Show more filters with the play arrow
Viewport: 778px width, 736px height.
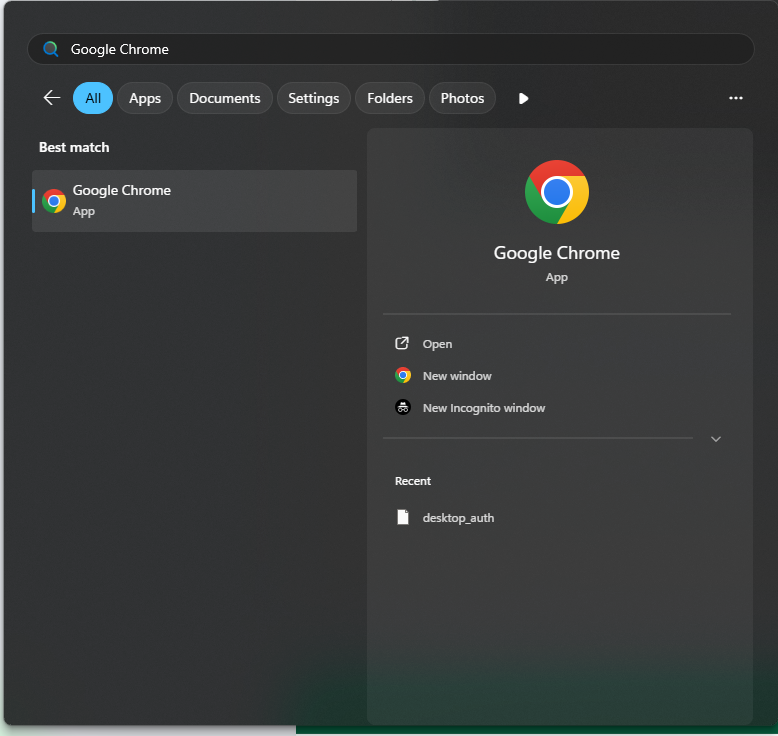coord(523,98)
